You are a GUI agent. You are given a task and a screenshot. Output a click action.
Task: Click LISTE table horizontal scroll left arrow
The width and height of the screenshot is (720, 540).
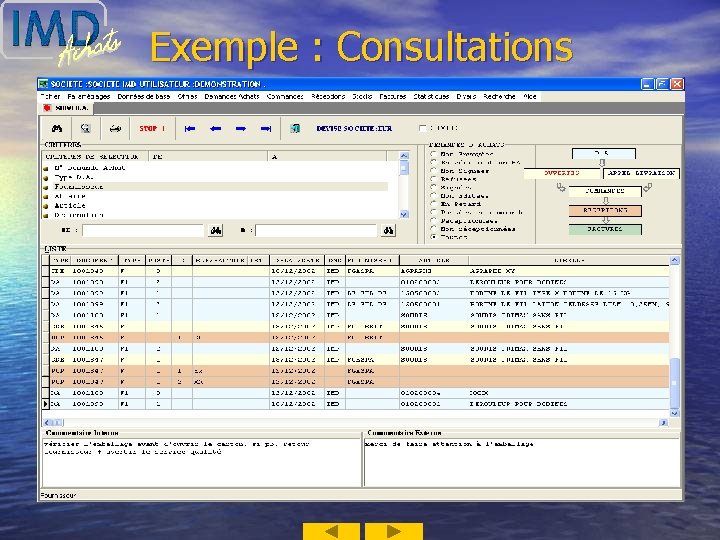[x=47, y=422]
